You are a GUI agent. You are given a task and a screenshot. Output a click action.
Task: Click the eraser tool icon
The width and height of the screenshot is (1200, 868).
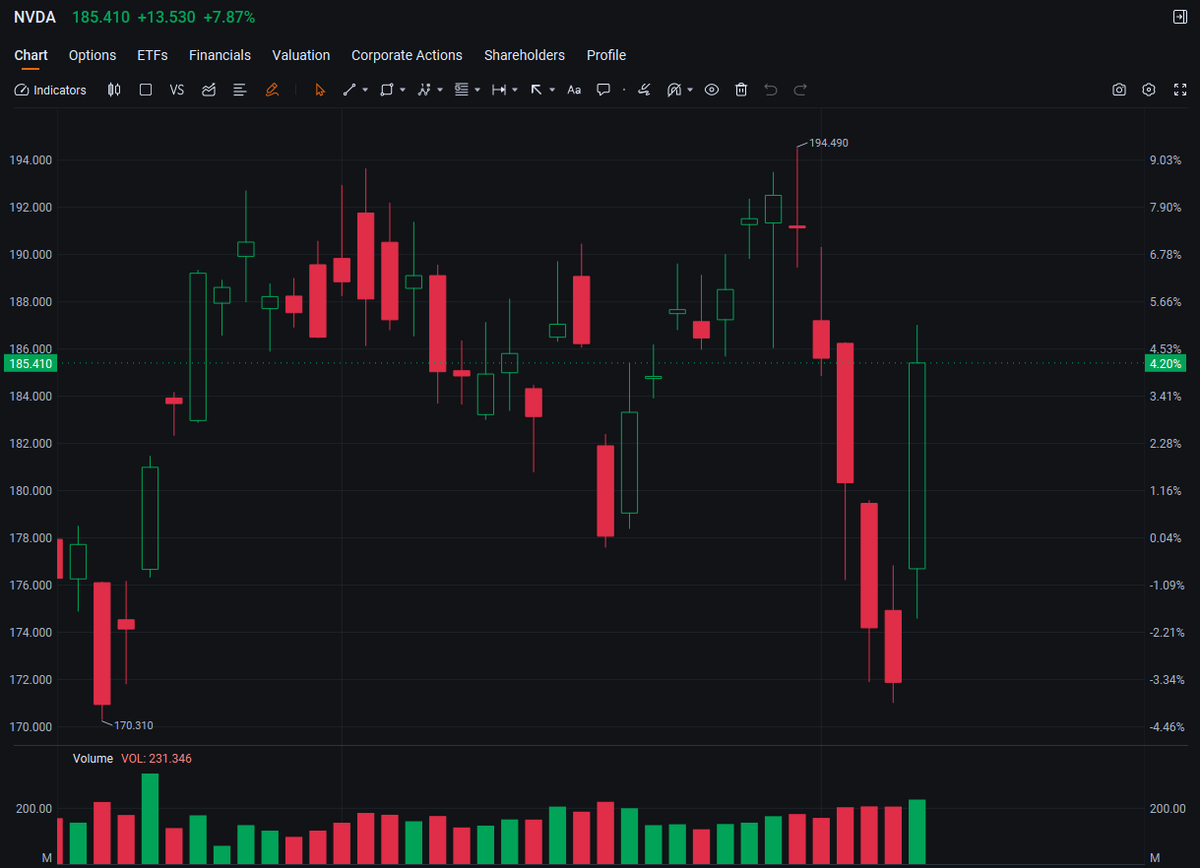pos(645,90)
